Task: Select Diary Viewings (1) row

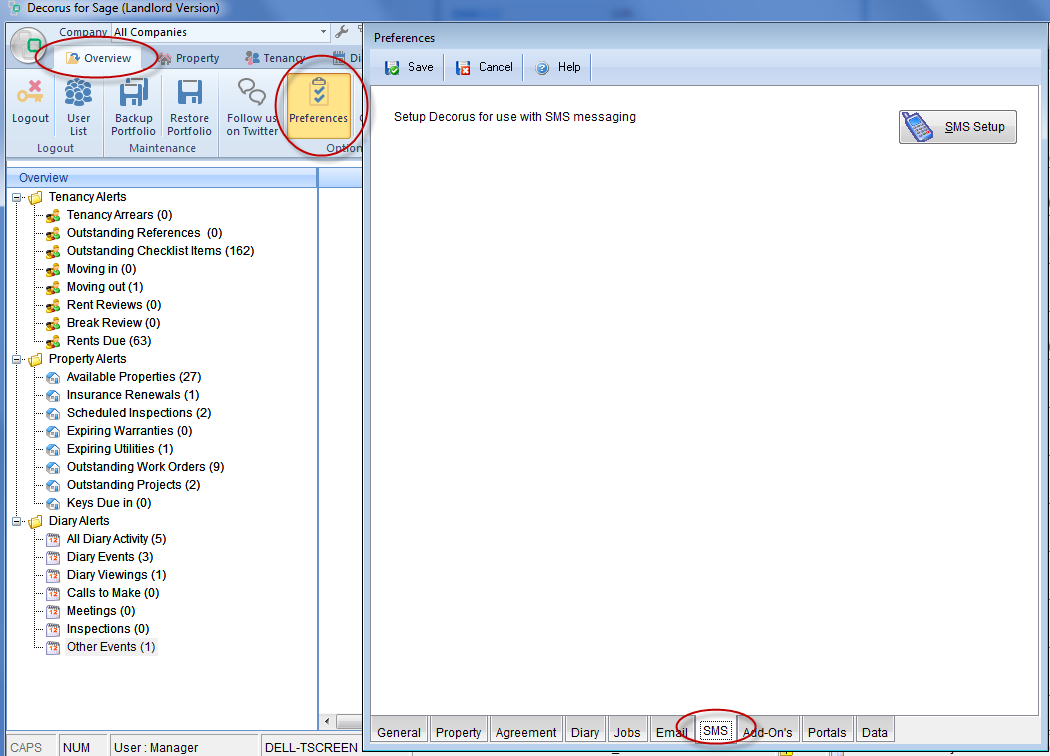Action: click(x=117, y=575)
